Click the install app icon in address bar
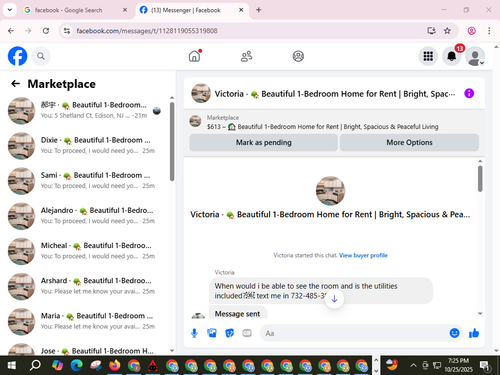Viewport: 500px width, 375px height. click(x=432, y=31)
